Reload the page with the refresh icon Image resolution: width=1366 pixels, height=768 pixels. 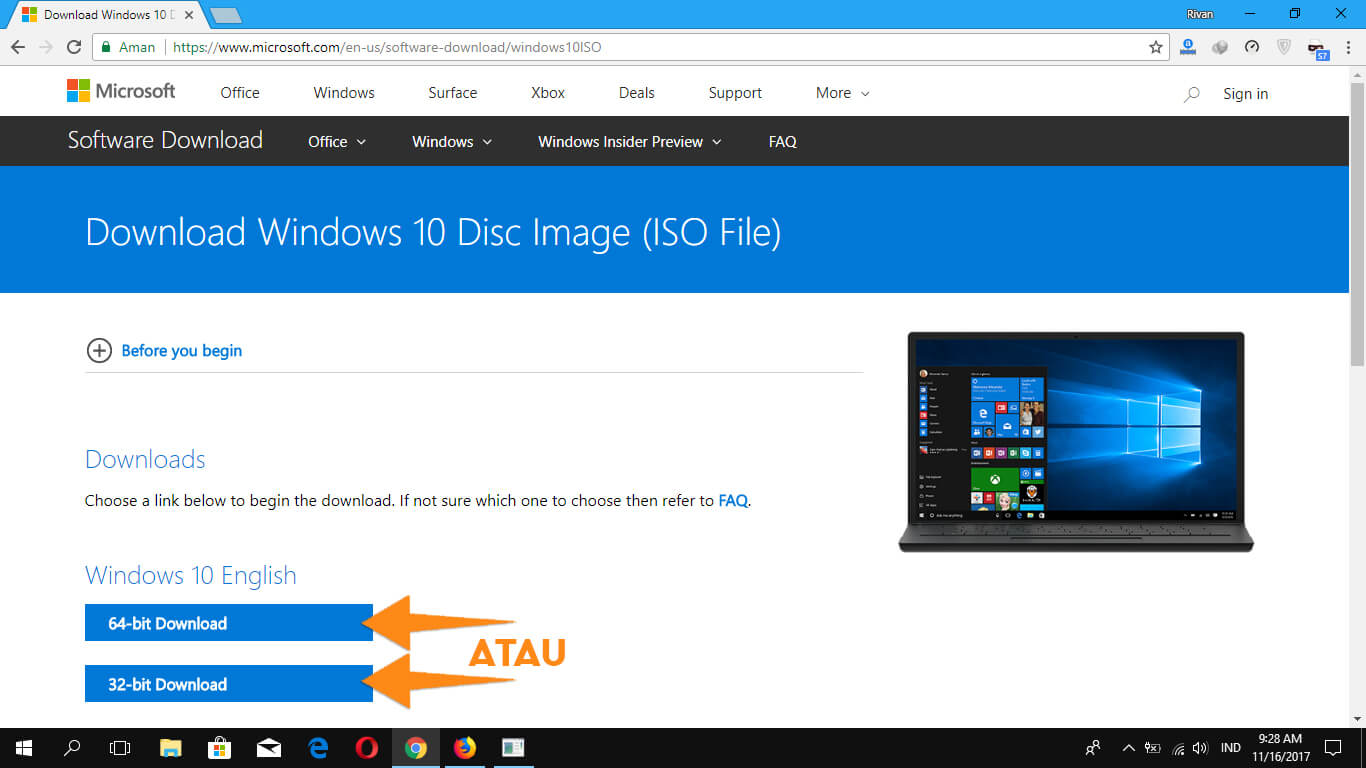coord(74,47)
